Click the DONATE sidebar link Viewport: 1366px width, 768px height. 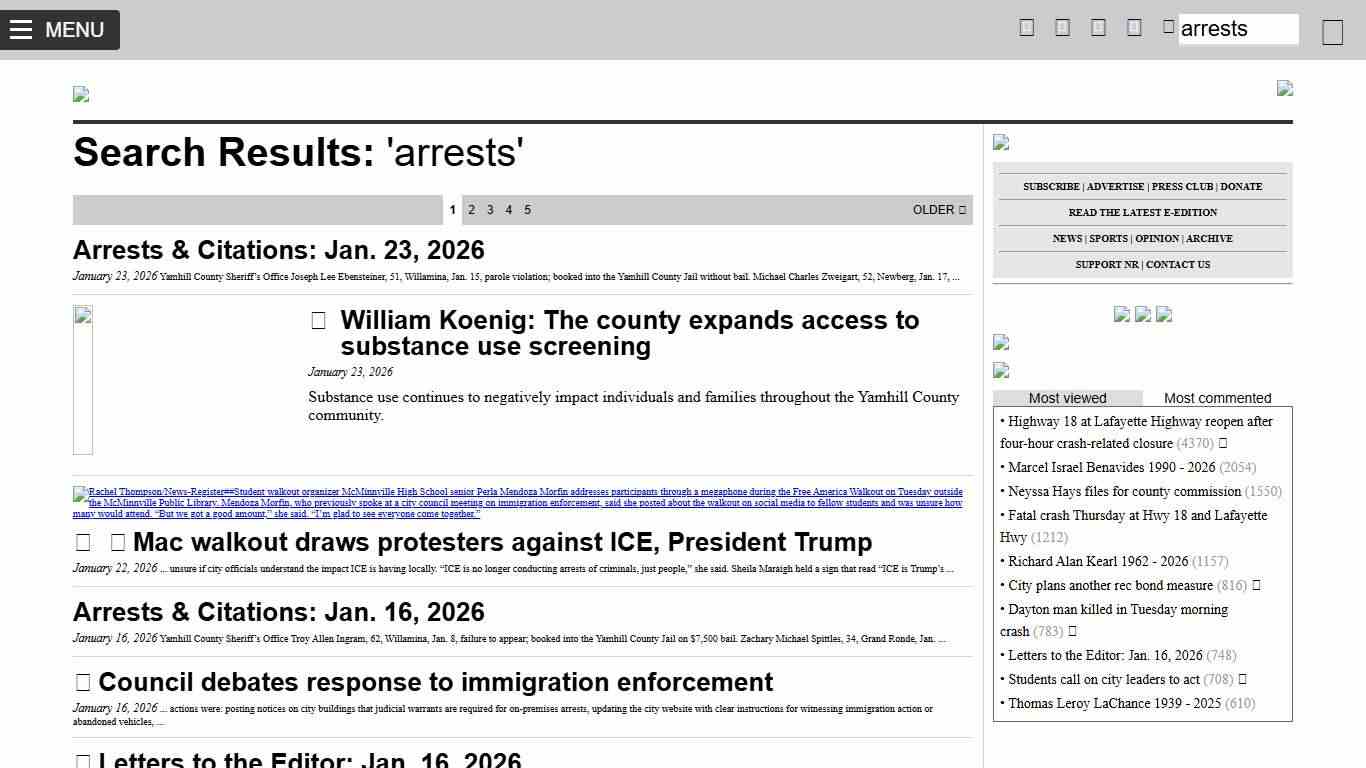click(x=1241, y=187)
